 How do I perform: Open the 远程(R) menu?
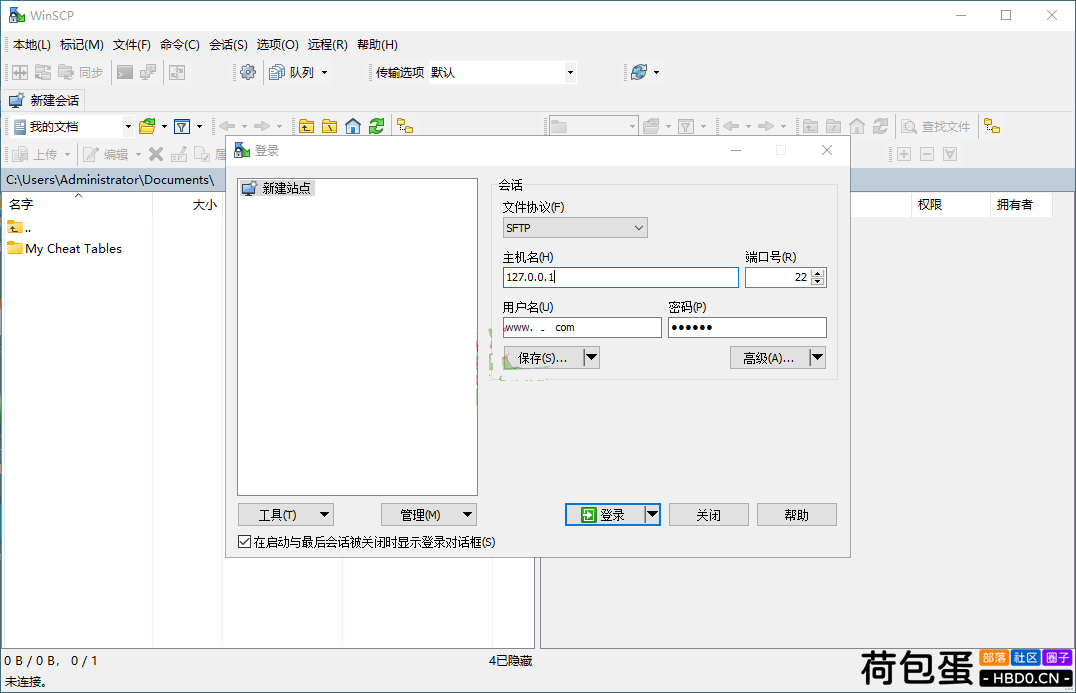click(x=327, y=45)
